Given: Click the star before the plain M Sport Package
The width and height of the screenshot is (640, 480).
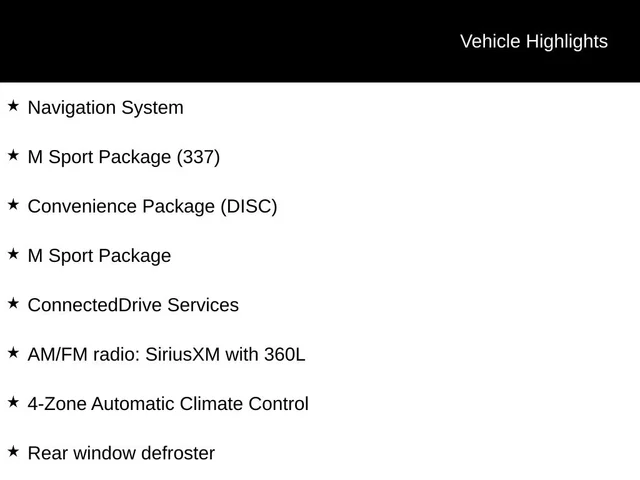Looking at the screenshot, I should (13, 254).
